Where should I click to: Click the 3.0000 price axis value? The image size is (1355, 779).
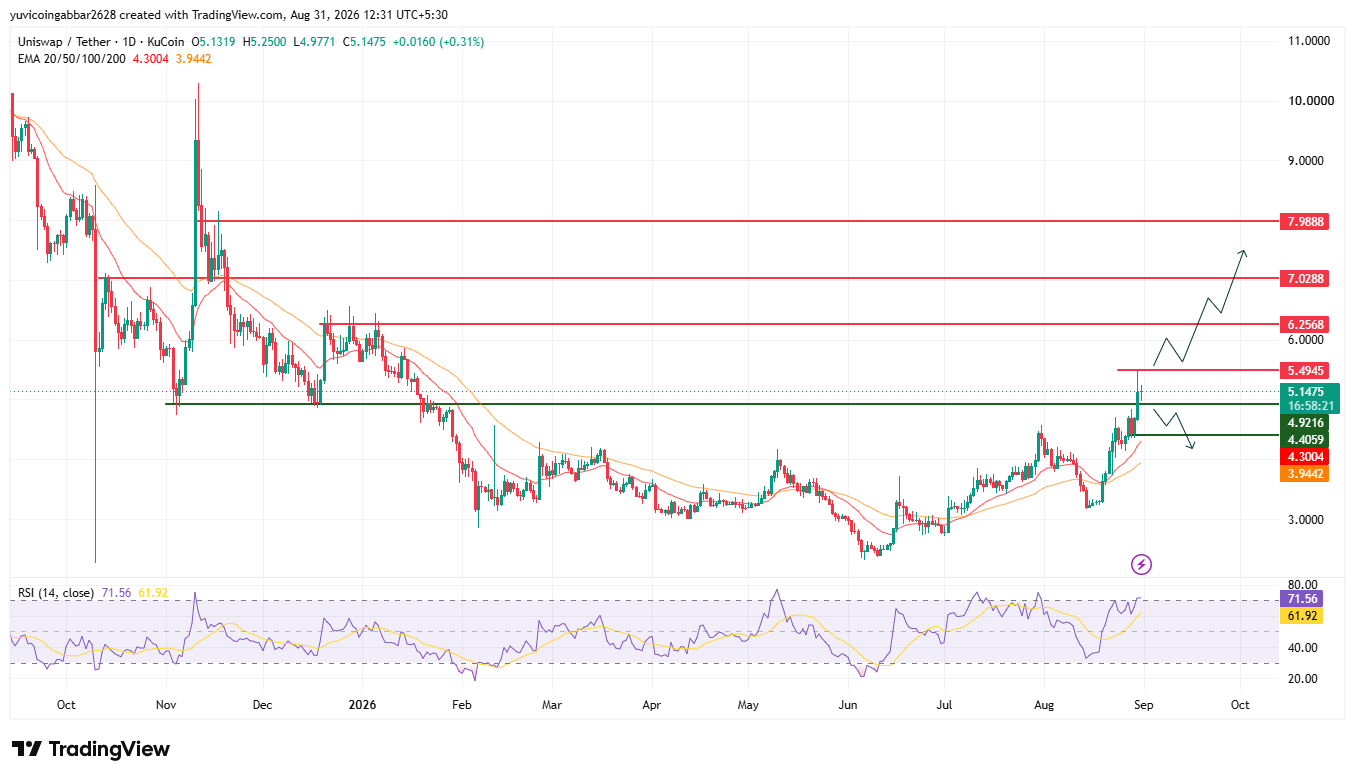1308,519
